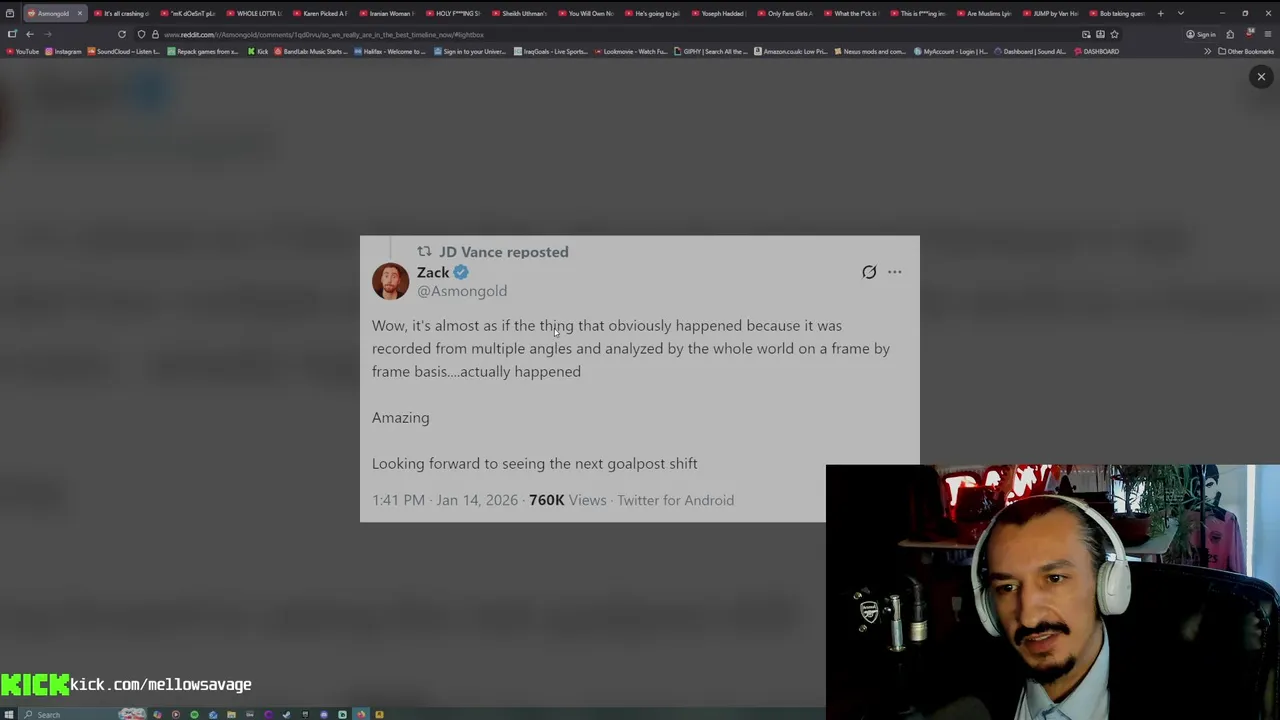Click the @Asmongold handle text
Viewport: 1280px width, 720px height.
(462, 291)
